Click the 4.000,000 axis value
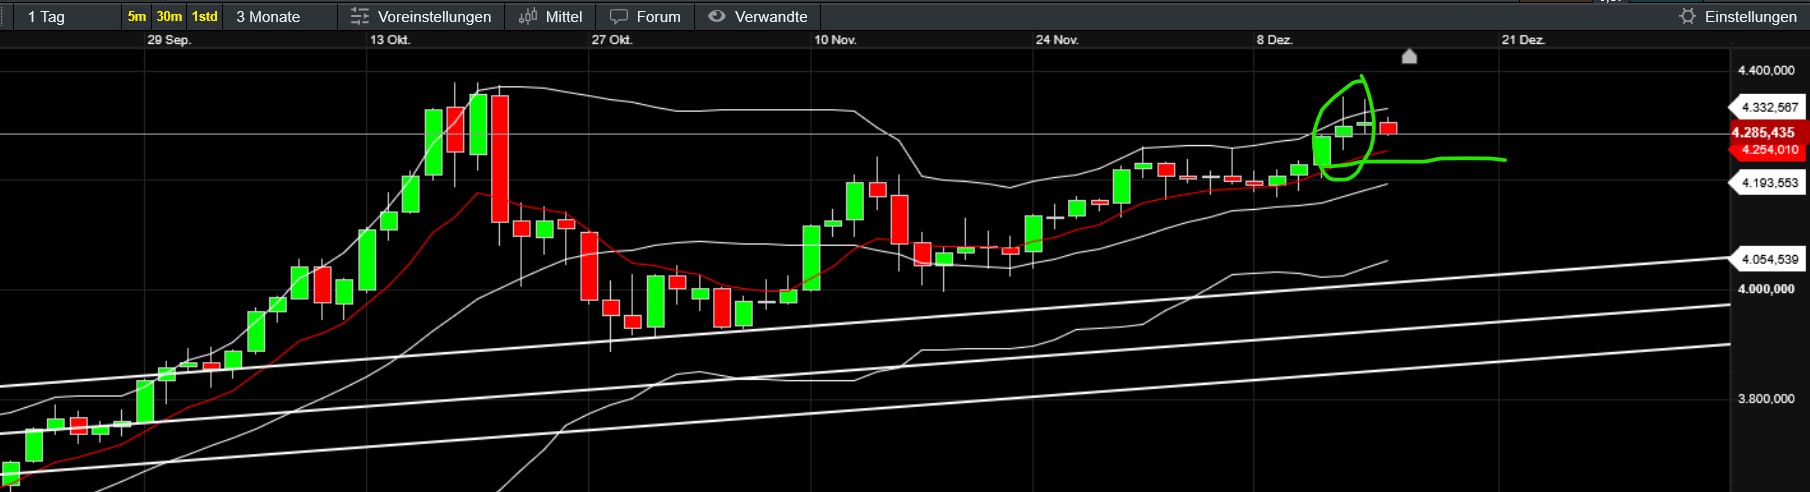 coord(1766,289)
